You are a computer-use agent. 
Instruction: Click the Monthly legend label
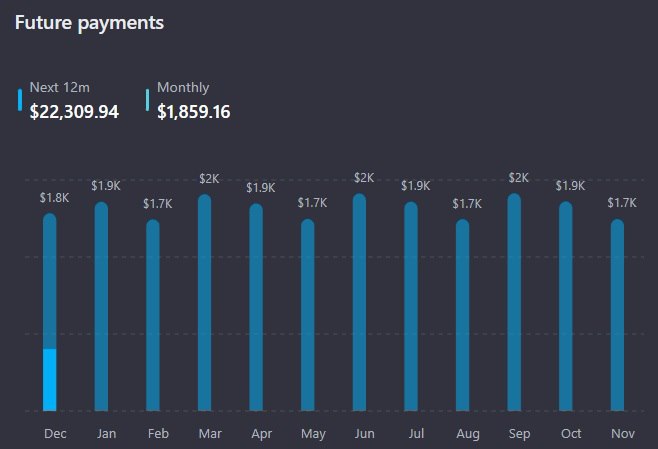click(183, 88)
